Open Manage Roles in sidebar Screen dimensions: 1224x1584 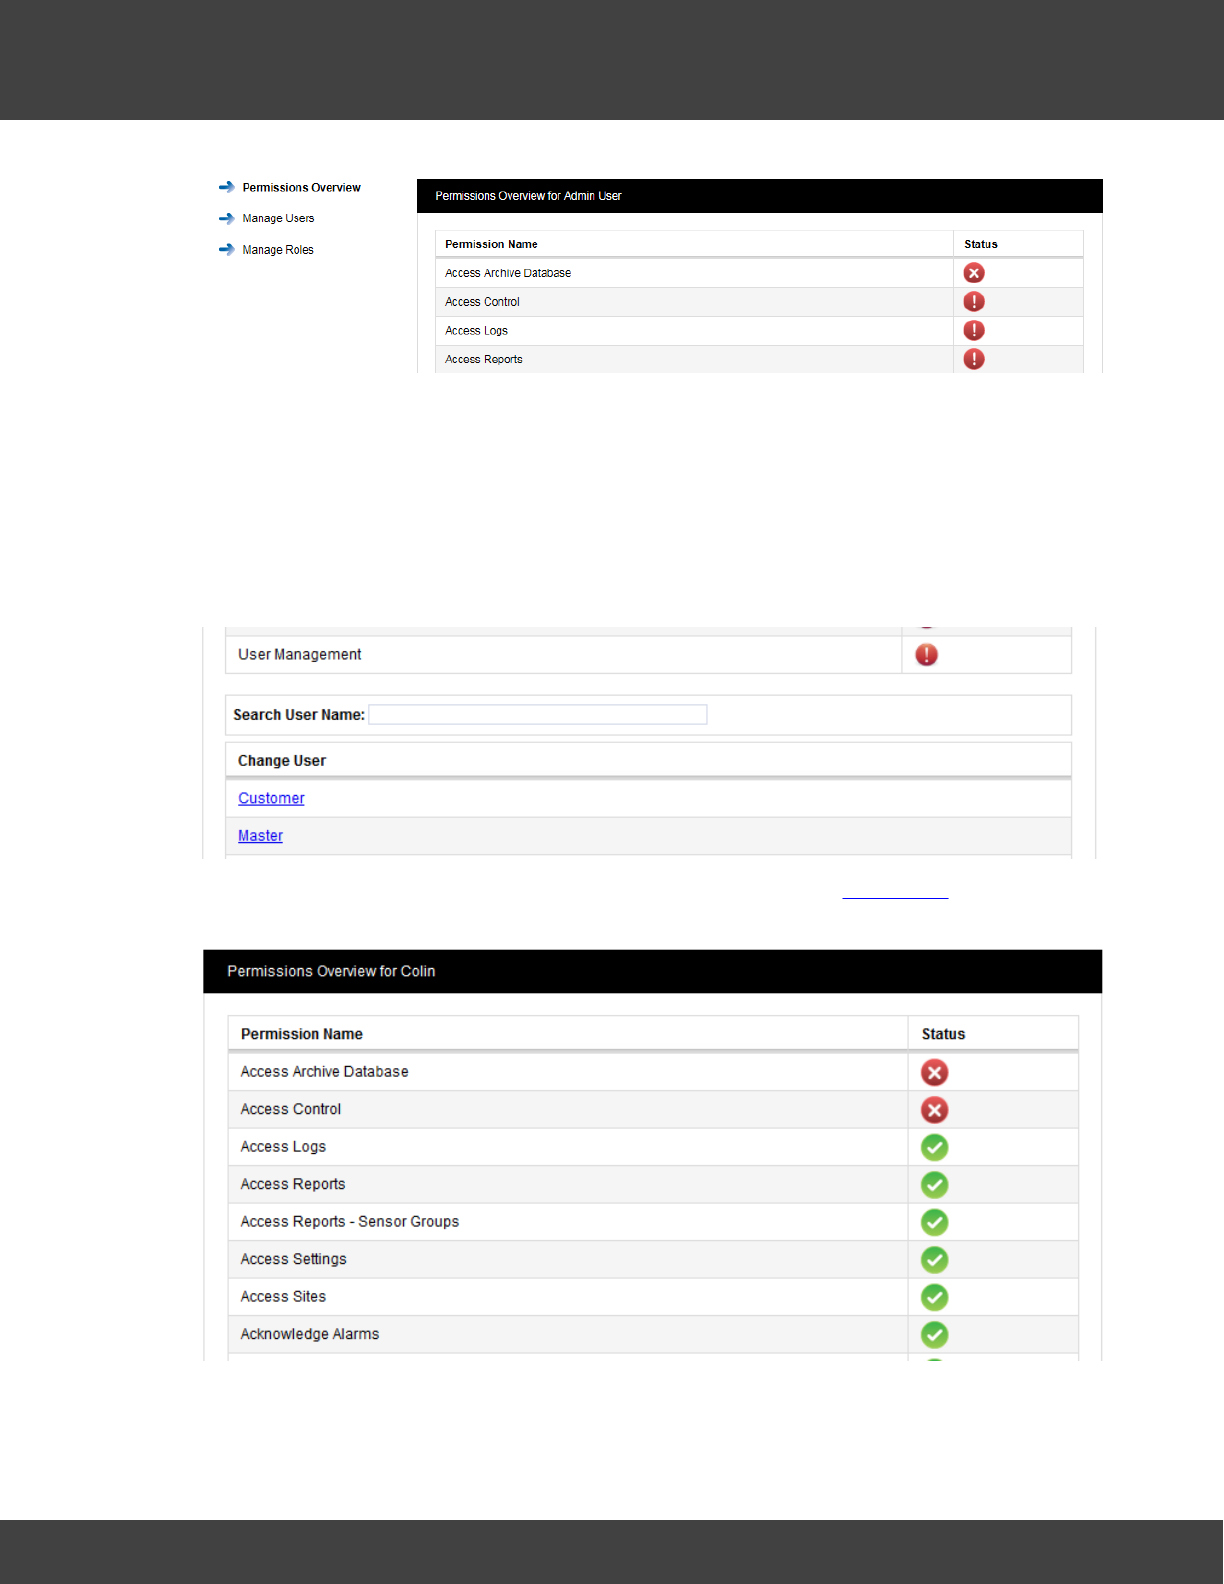click(278, 250)
